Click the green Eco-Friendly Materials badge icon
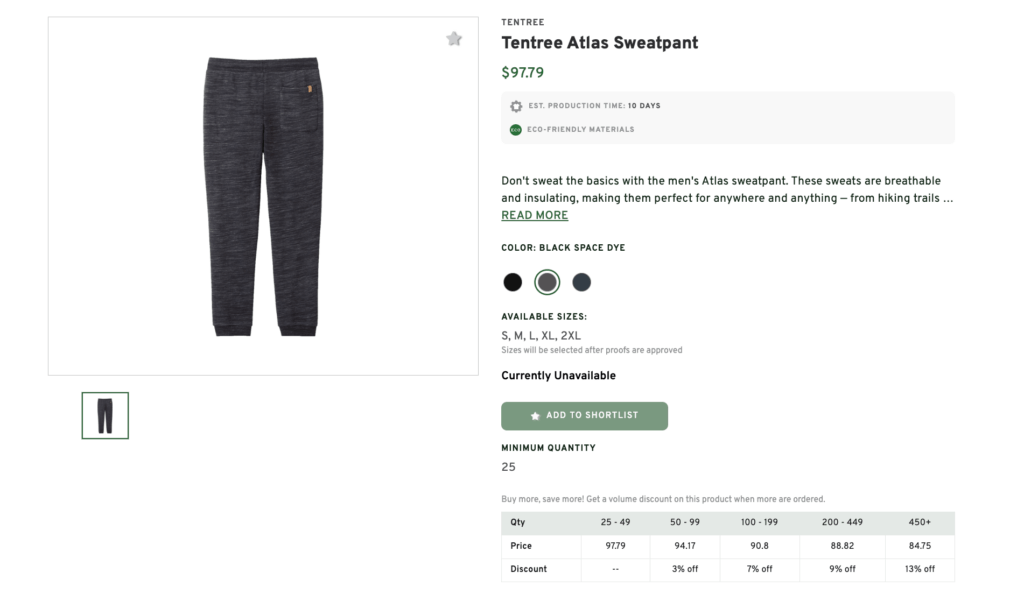This screenshot has height=594, width=1024. [513, 129]
